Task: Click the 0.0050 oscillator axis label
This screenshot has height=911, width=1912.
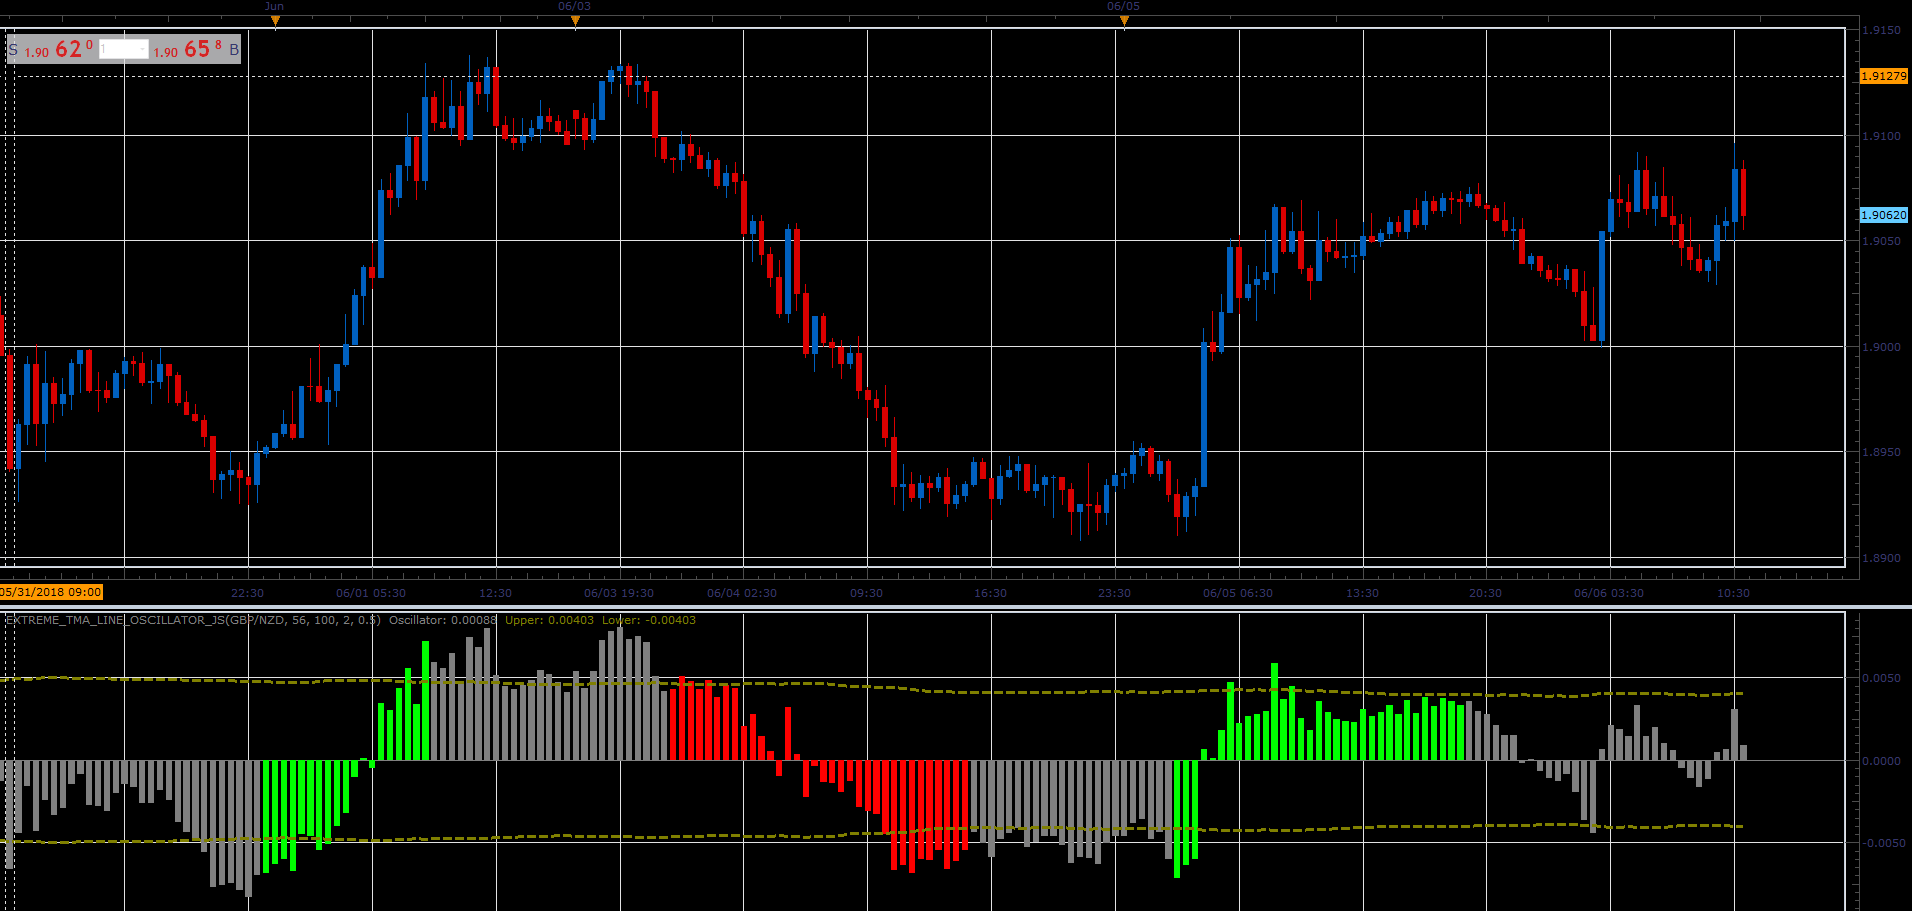Action: 1881,678
